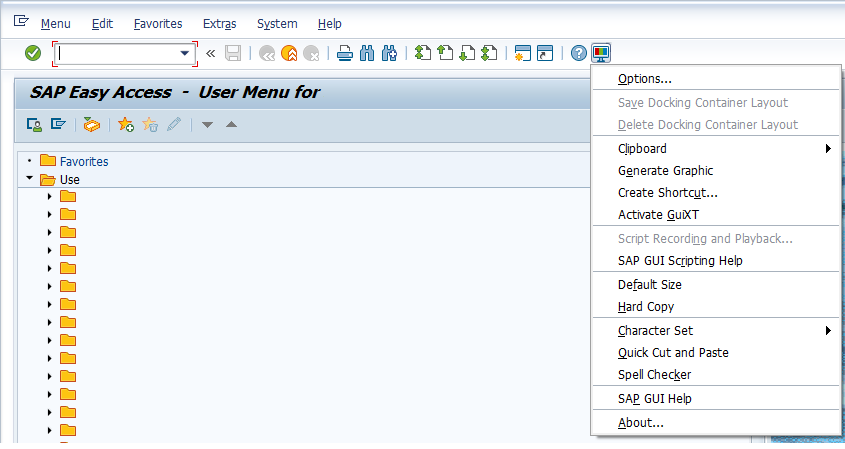
Task: Click the green checkmark Enter icon
Action: point(33,53)
